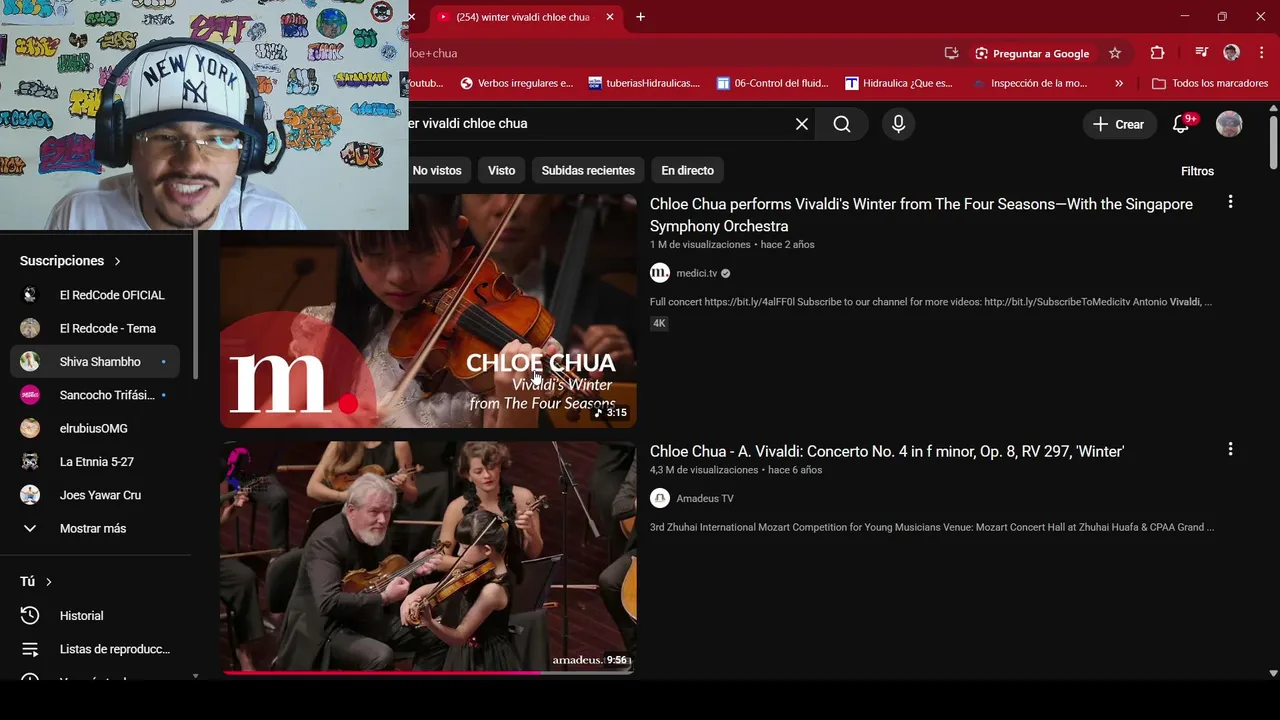Expand Mostrar más in subscriptions
Image resolution: width=1280 pixels, height=720 pixels.
(73, 528)
